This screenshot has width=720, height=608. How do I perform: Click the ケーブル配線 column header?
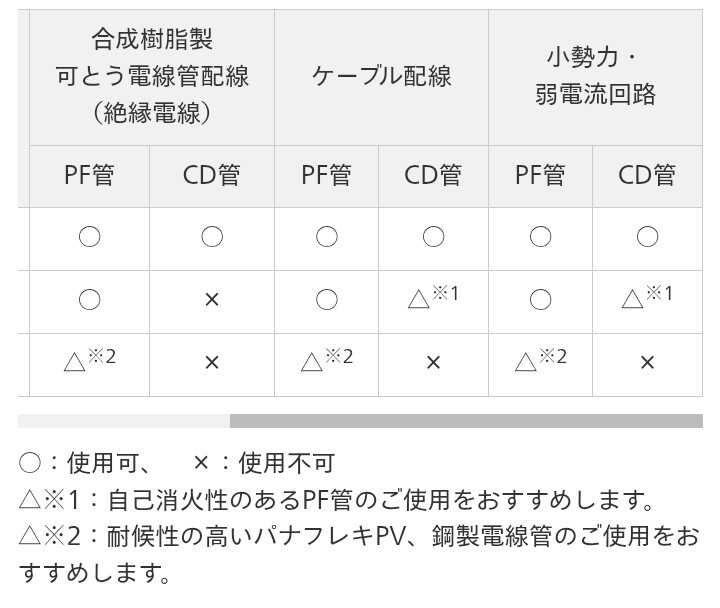point(381,76)
